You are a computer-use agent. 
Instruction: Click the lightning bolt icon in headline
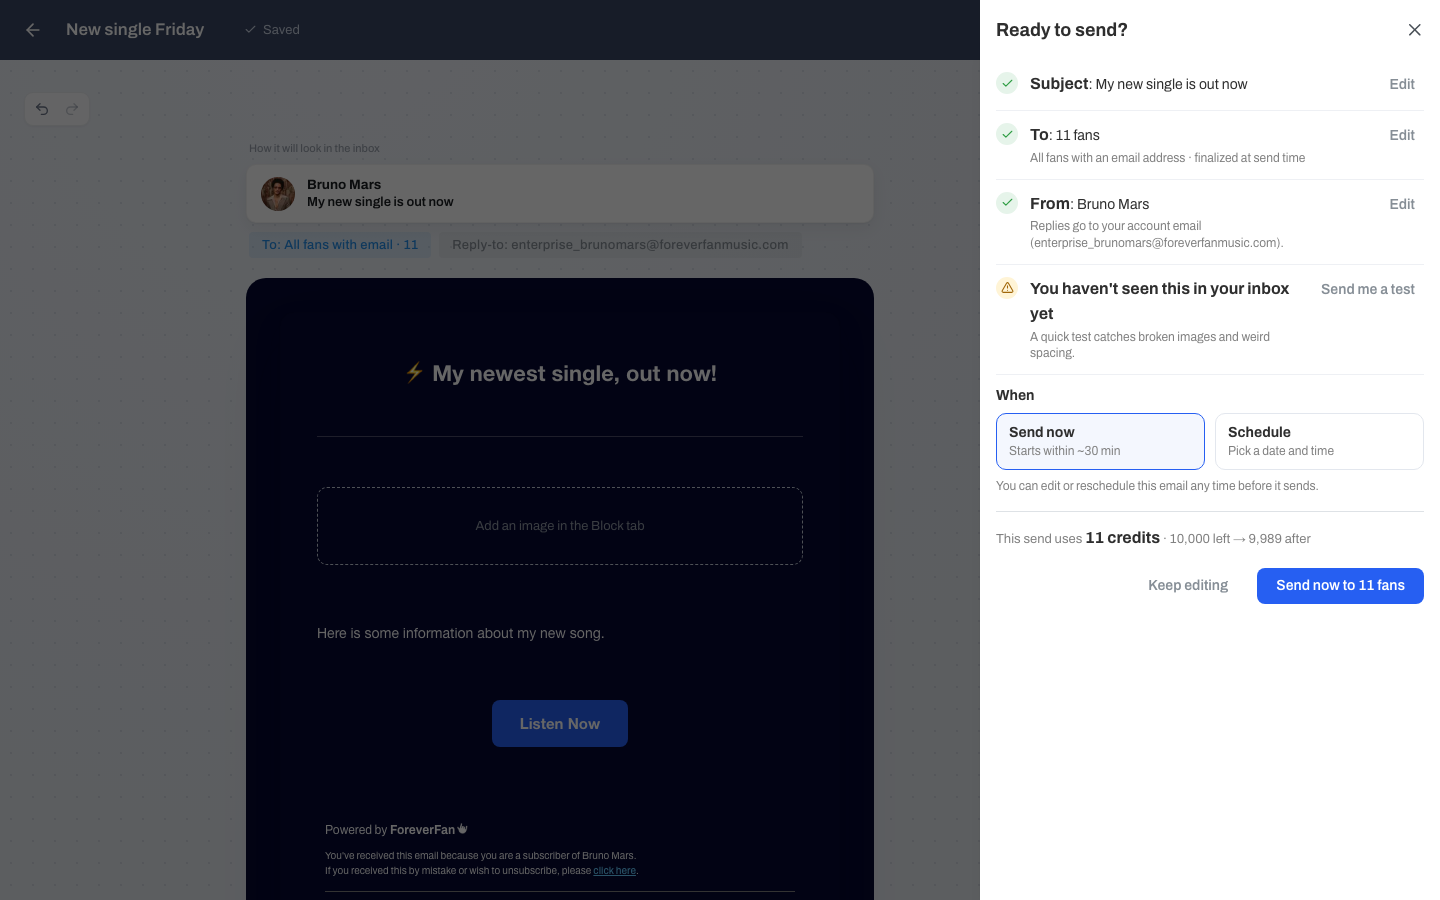point(414,373)
